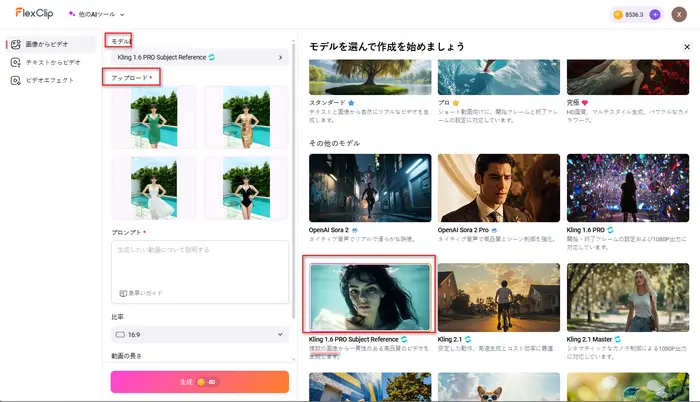Select the OpenAI Sora 2 model thumbnail
700x402 pixels.
(x=370, y=188)
